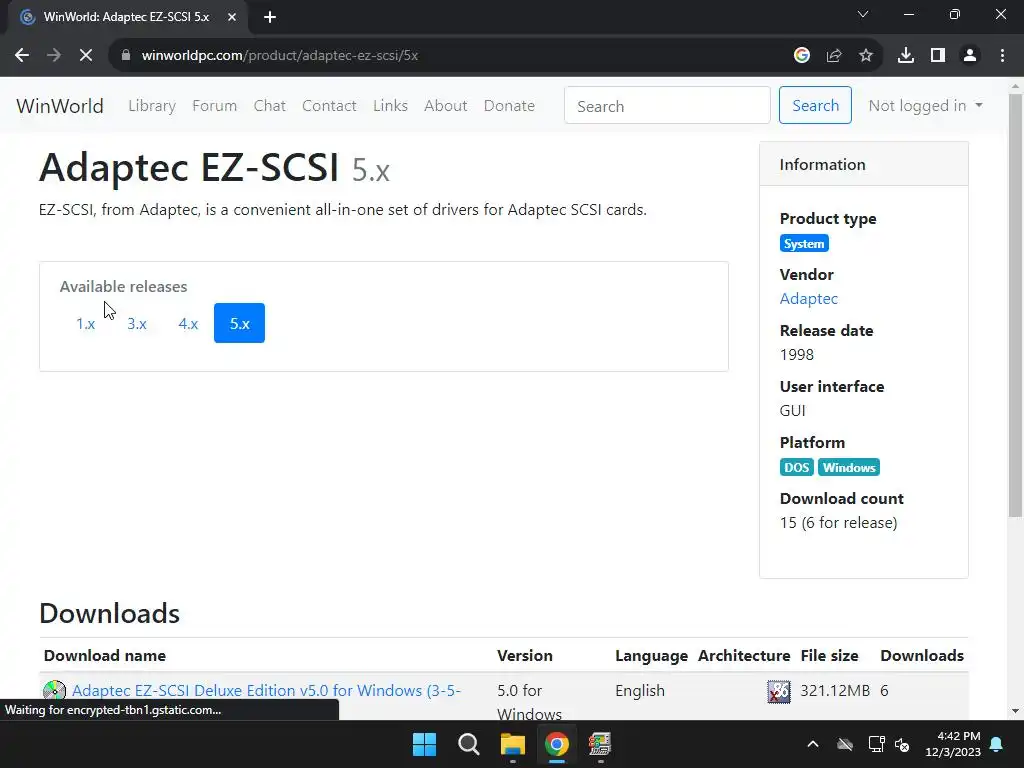This screenshot has width=1024, height=768.
Task: Select release 3.x
Action: coord(137,323)
